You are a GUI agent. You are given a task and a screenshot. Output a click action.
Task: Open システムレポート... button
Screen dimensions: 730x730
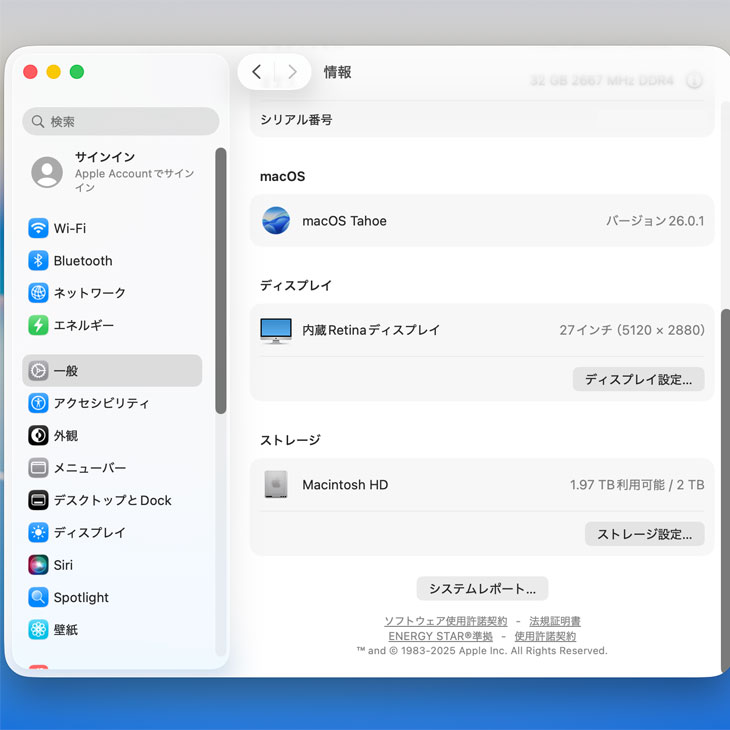pyautogui.click(x=482, y=589)
